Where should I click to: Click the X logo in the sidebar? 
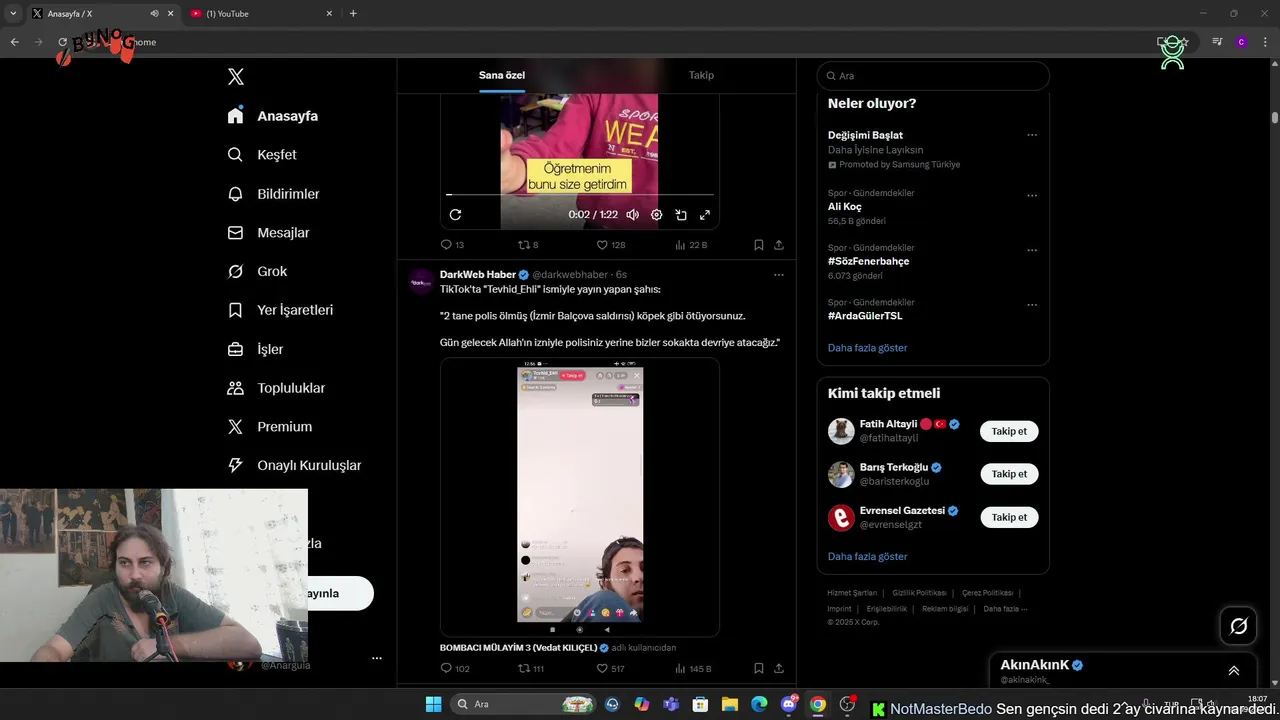(236, 77)
